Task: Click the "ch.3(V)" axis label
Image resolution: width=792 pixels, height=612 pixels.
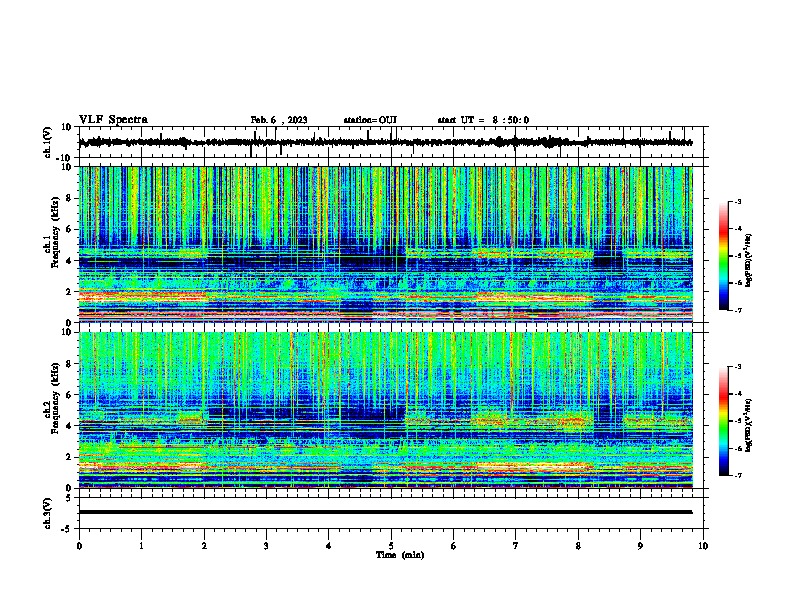Action: pyautogui.click(x=48, y=513)
